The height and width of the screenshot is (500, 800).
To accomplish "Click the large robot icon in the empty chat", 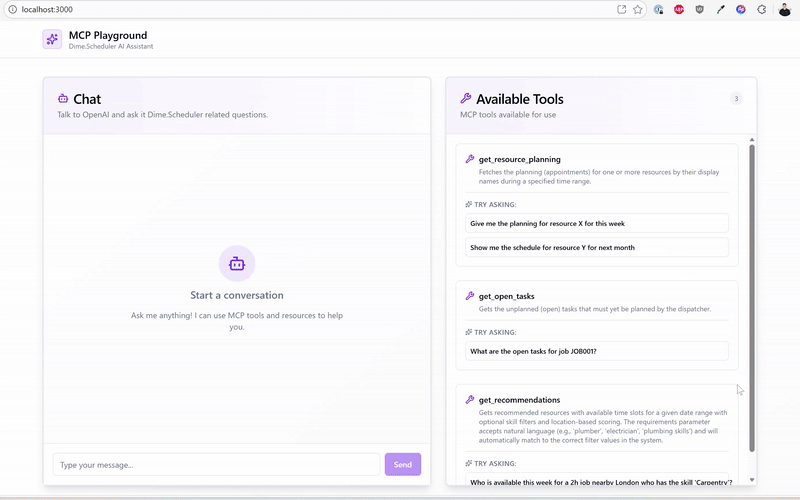I will click(x=237, y=264).
